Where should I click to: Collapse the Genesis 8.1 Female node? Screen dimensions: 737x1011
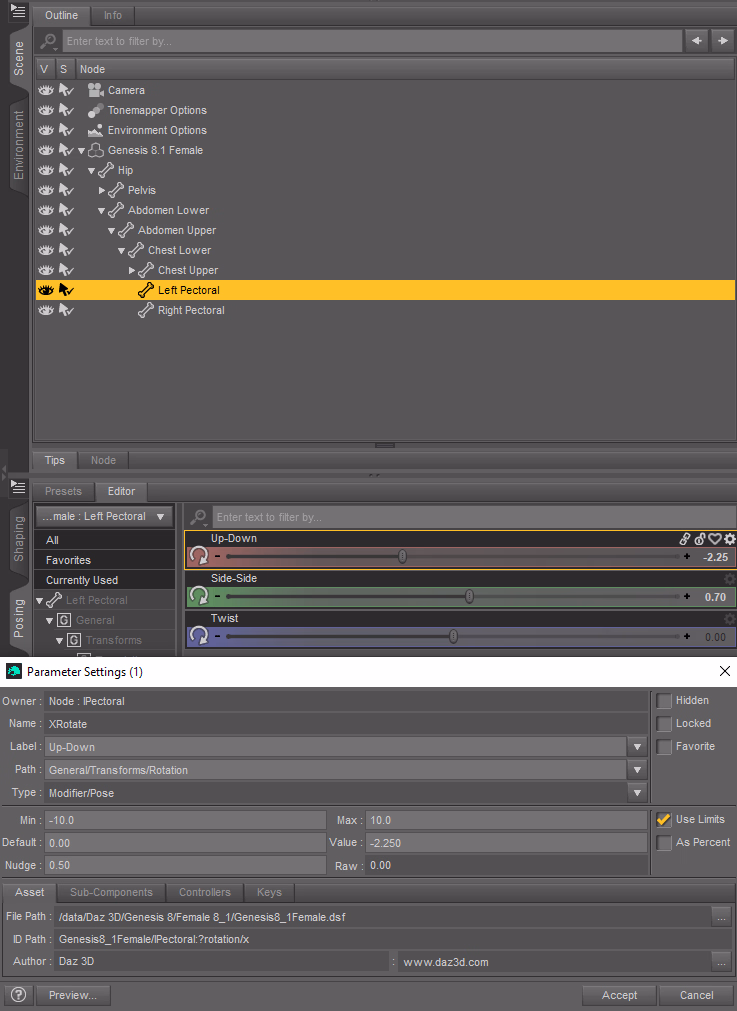click(x=82, y=150)
